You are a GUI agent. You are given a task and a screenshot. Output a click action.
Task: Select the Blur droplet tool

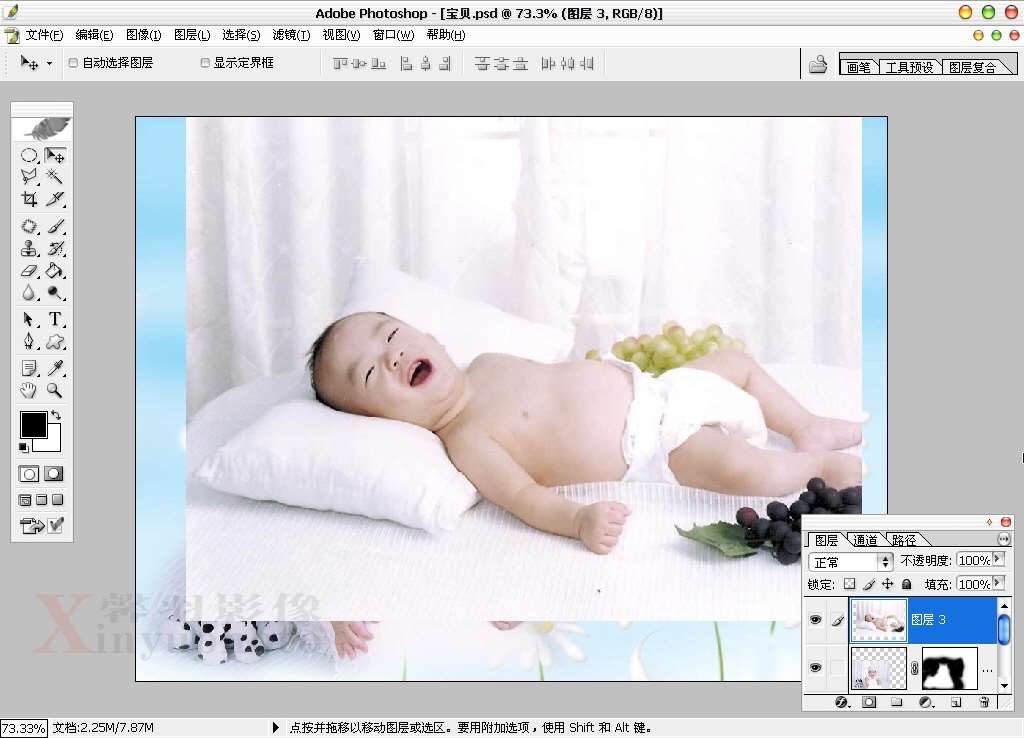[x=29, y=293]
